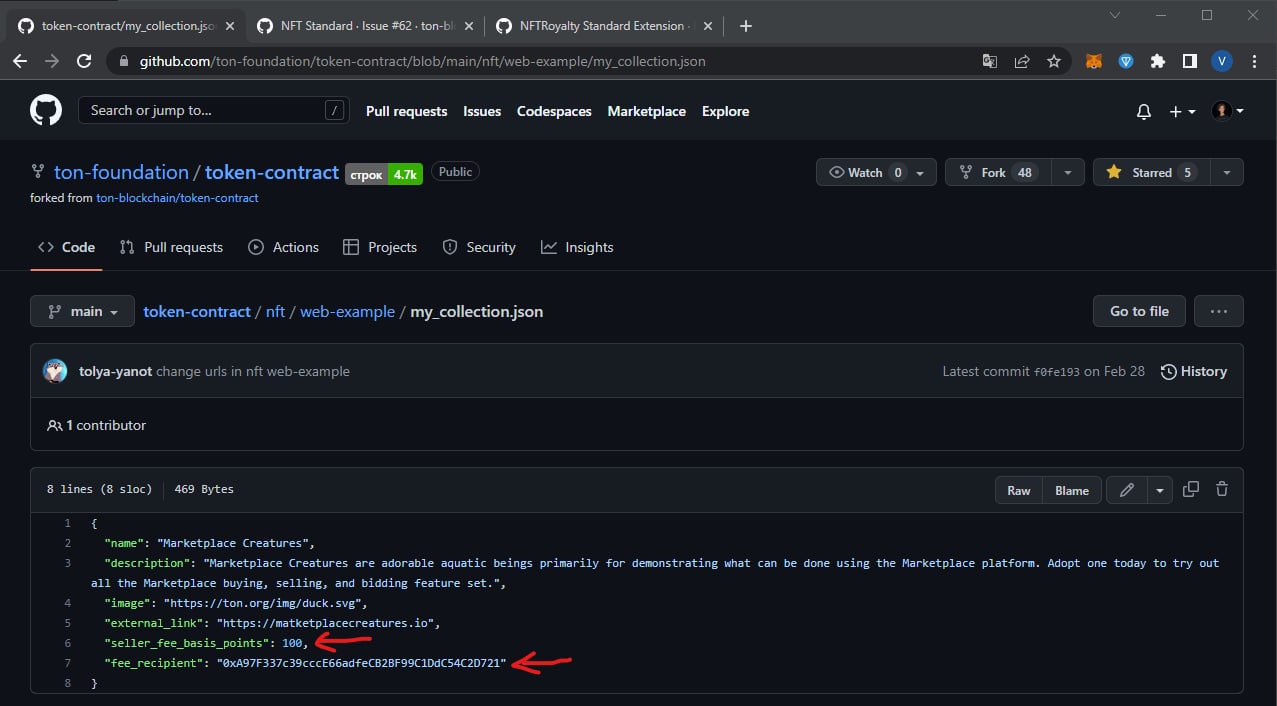
Task: View the Raw file
Action: click(1019, 490)
